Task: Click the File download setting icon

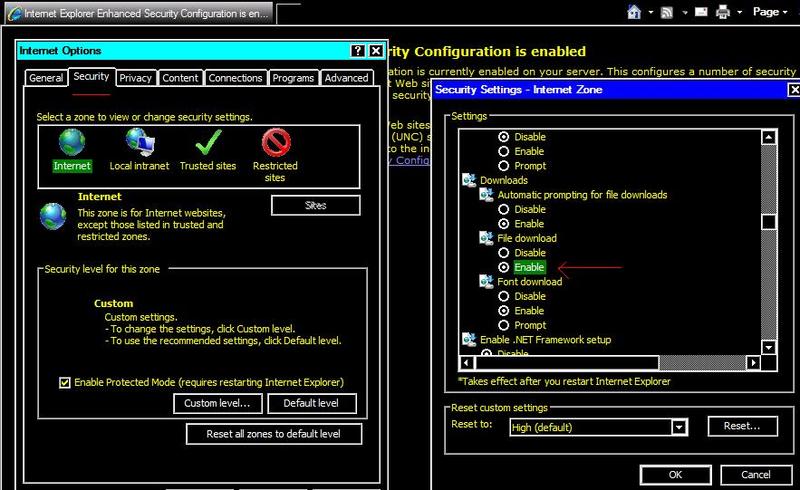Action: [486, 238]
